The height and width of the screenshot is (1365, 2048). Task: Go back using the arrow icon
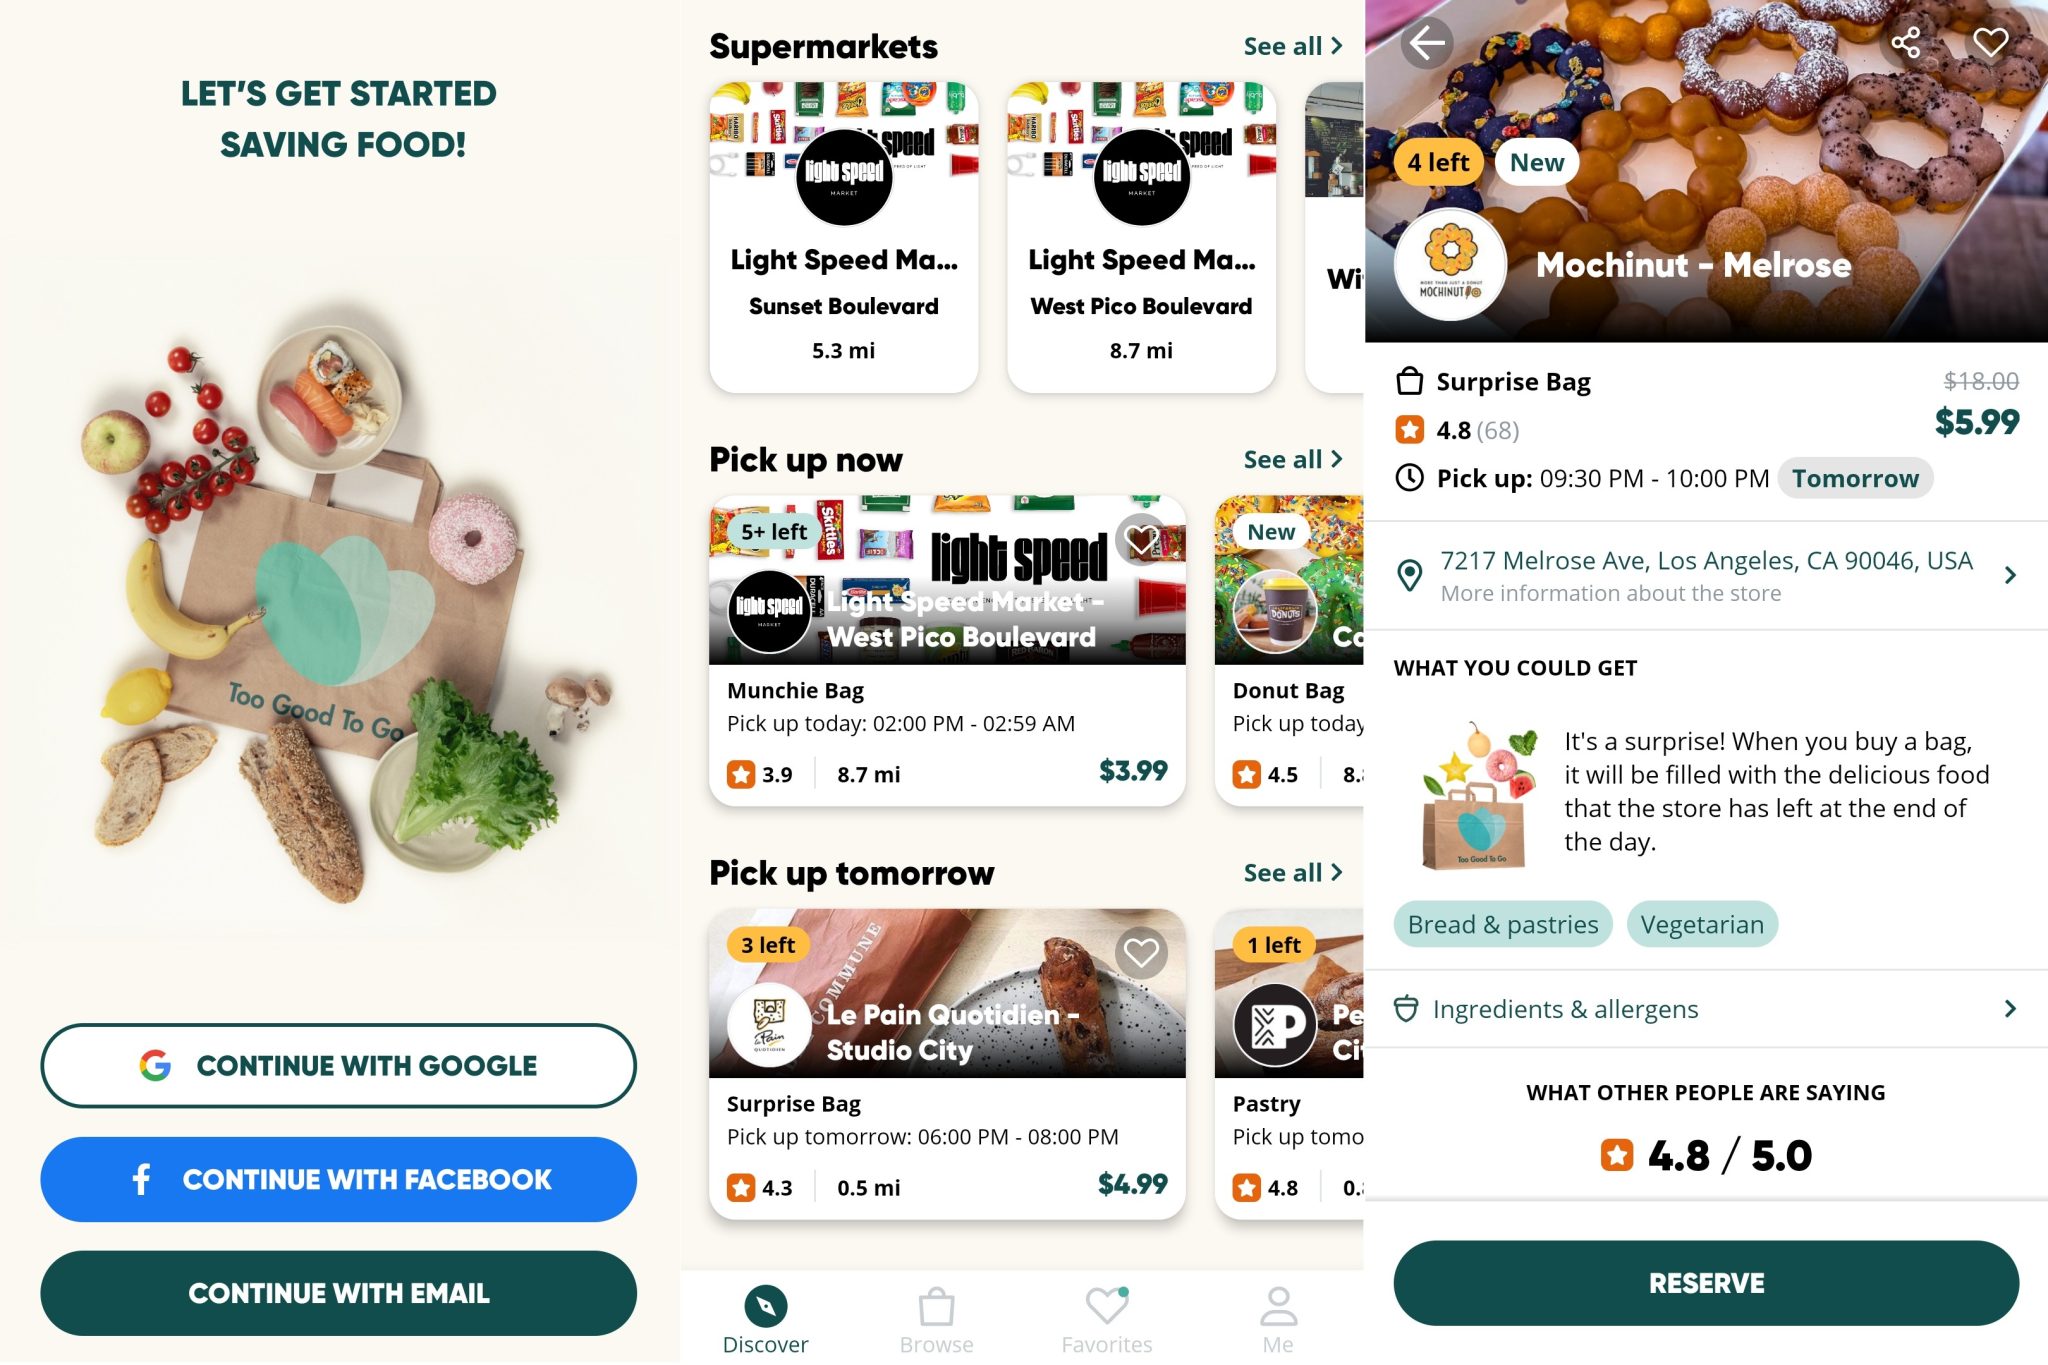[1427, 43]
